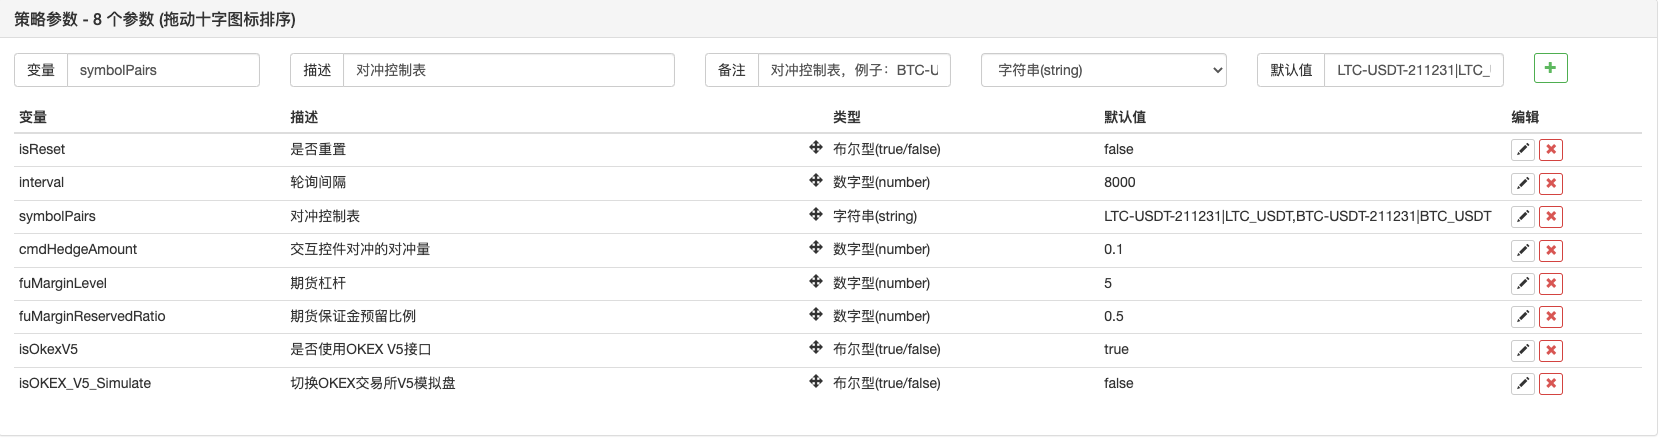Click the drag handle for cmdHedgeAmount row
1664x441 pixels.
[x=816, y=248]
